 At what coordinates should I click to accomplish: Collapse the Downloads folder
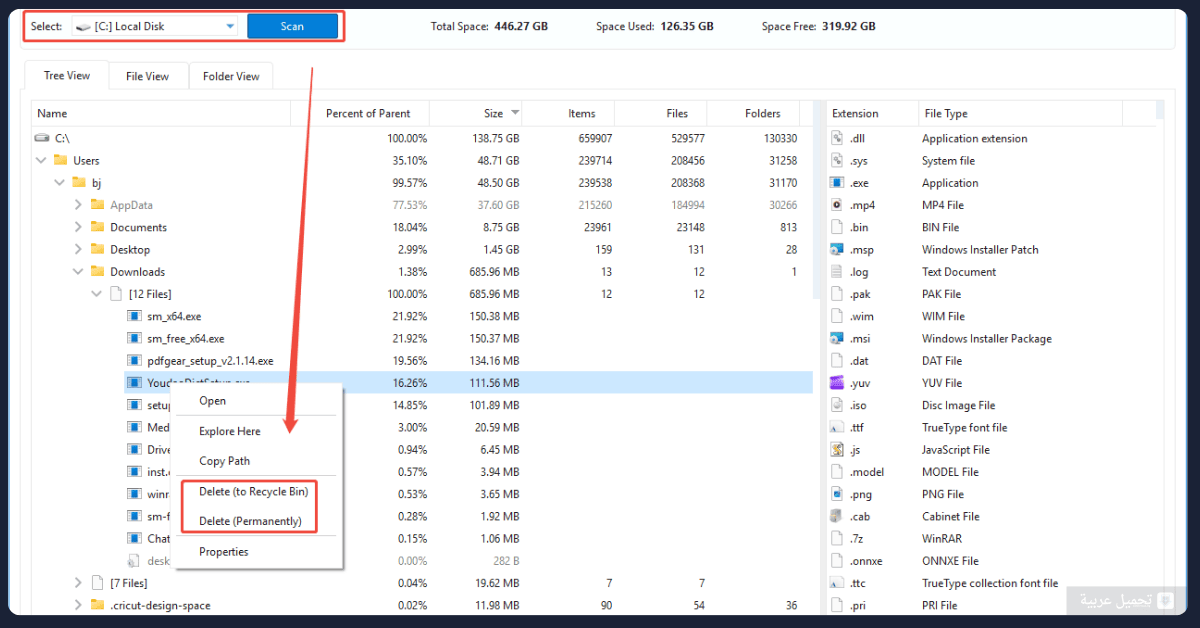[78, 271]
